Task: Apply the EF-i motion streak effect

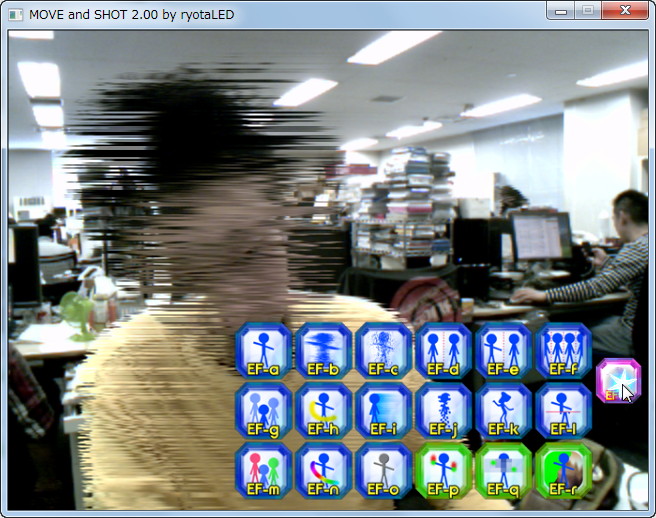Action: click(x=383, y=411)
